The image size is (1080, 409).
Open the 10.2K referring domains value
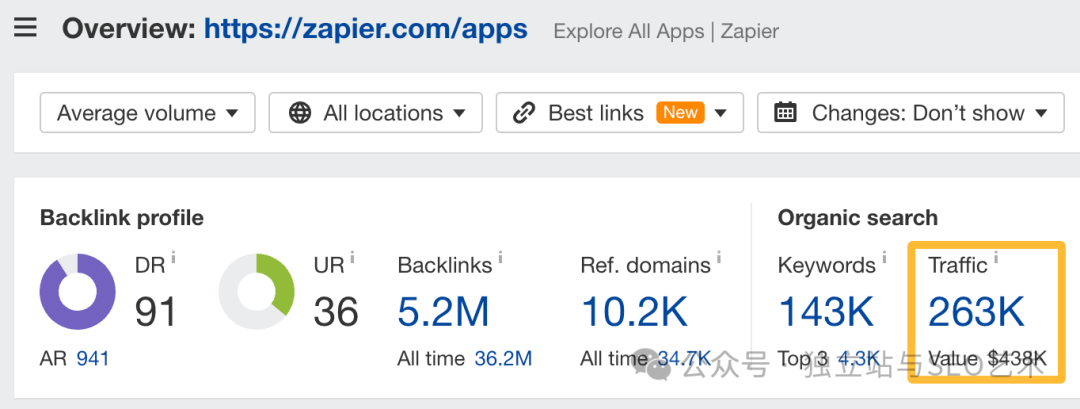[634, 312]
